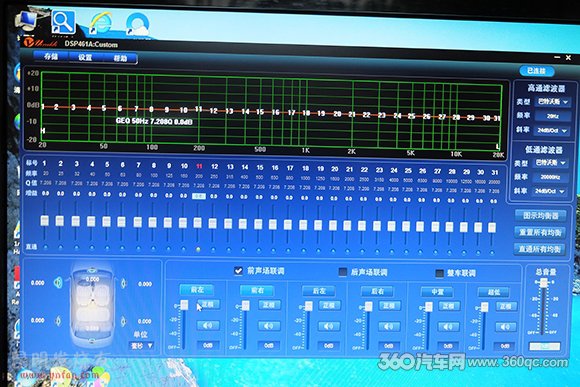Toggle 正相 phase for 中置 center channel
Screen dimensions: 580x387
[449, 306]
